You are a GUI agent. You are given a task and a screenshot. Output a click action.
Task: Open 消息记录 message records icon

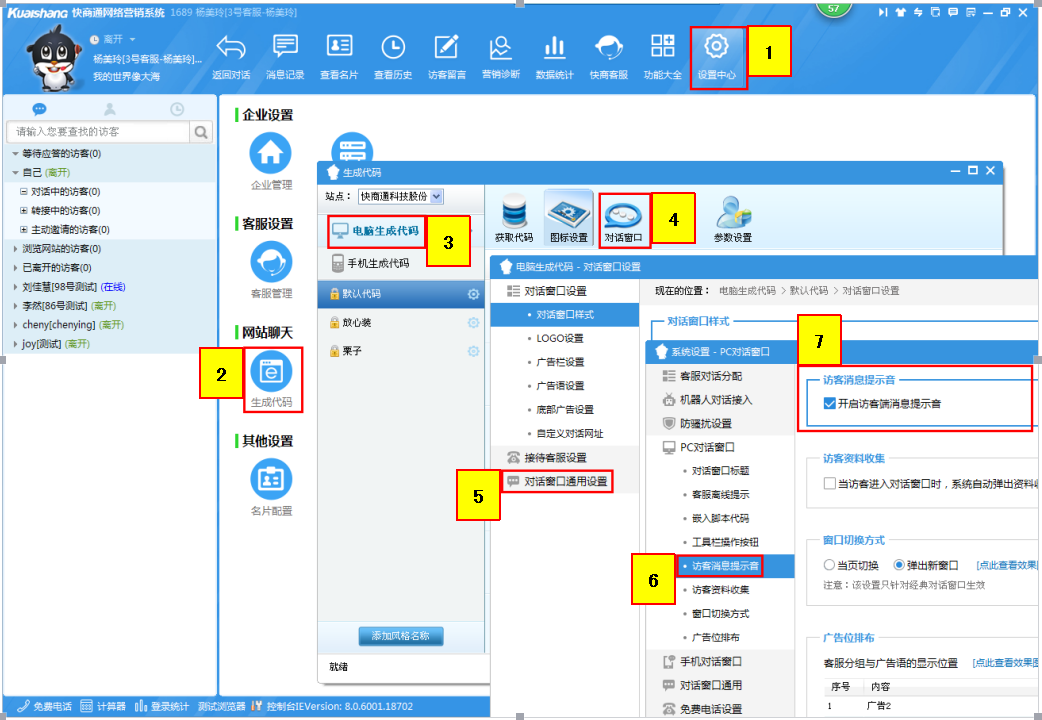285,47
